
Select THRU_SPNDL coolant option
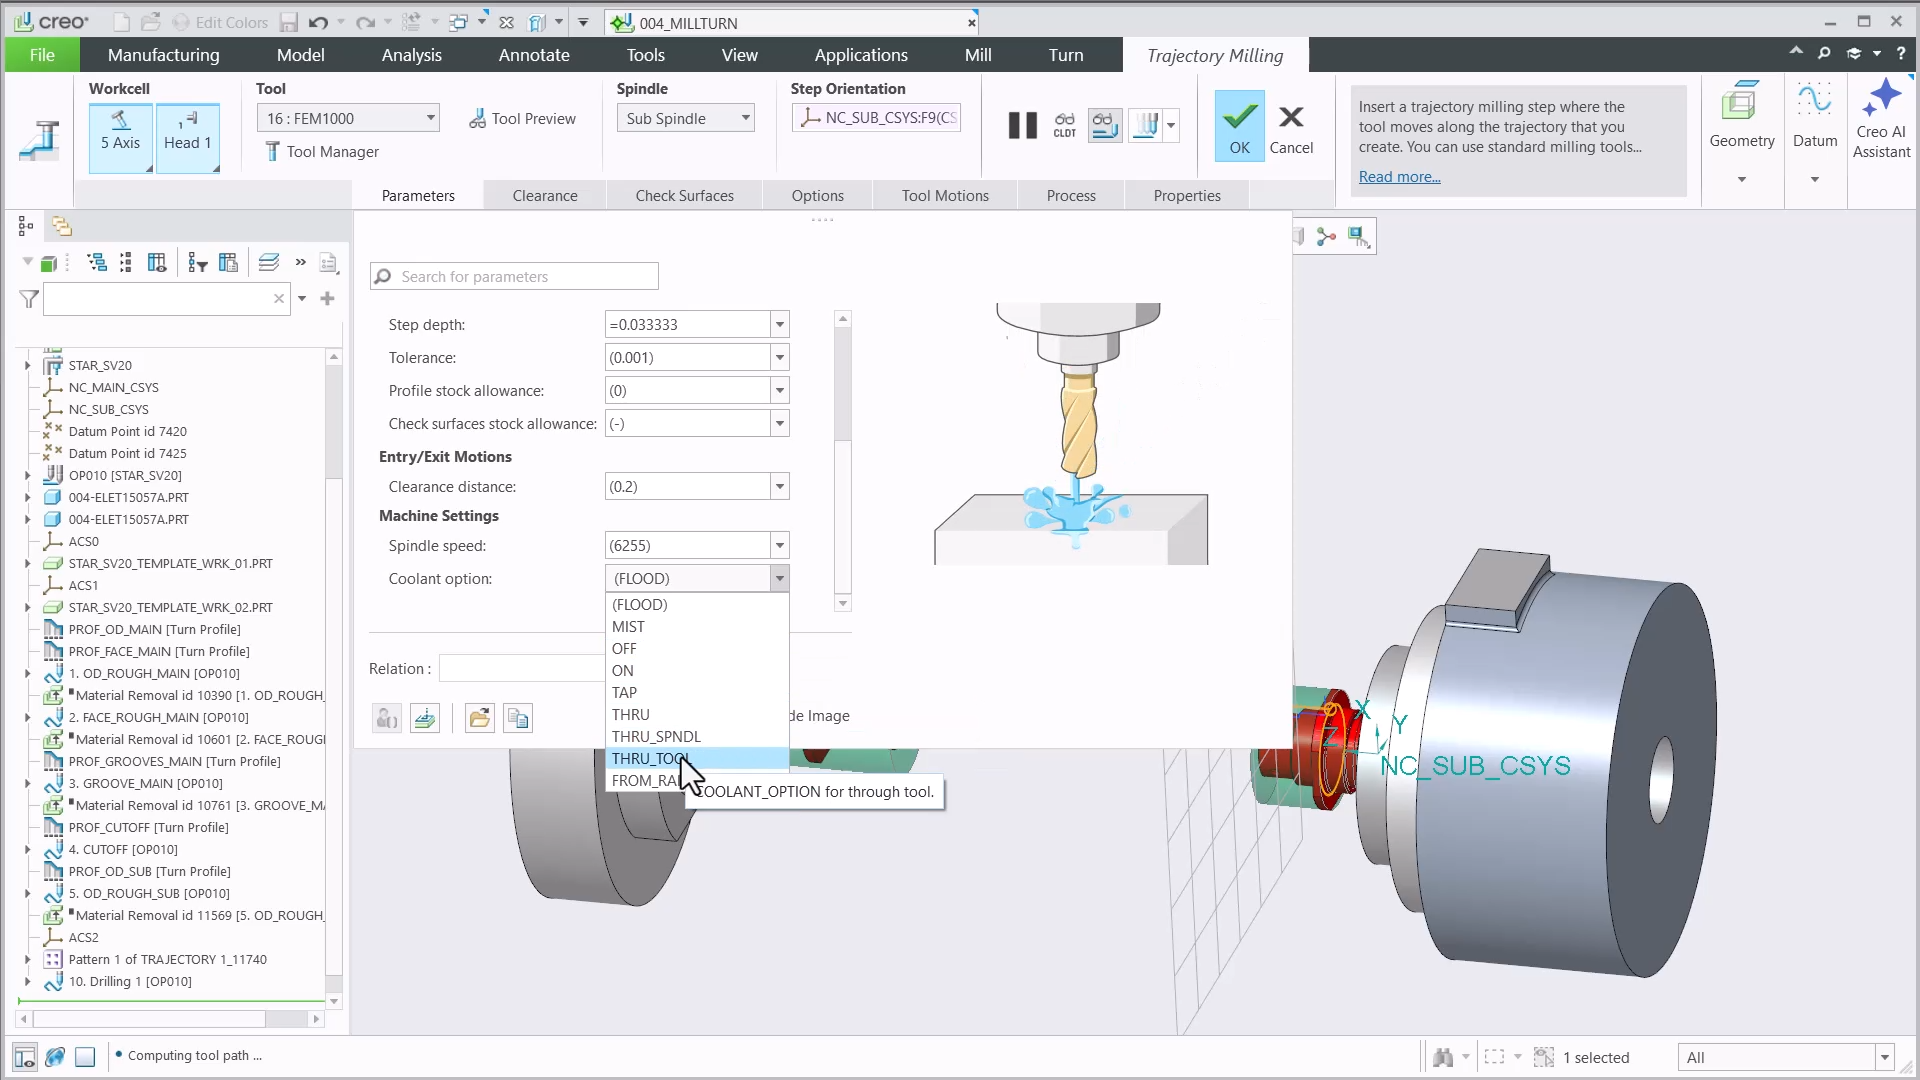697,736
